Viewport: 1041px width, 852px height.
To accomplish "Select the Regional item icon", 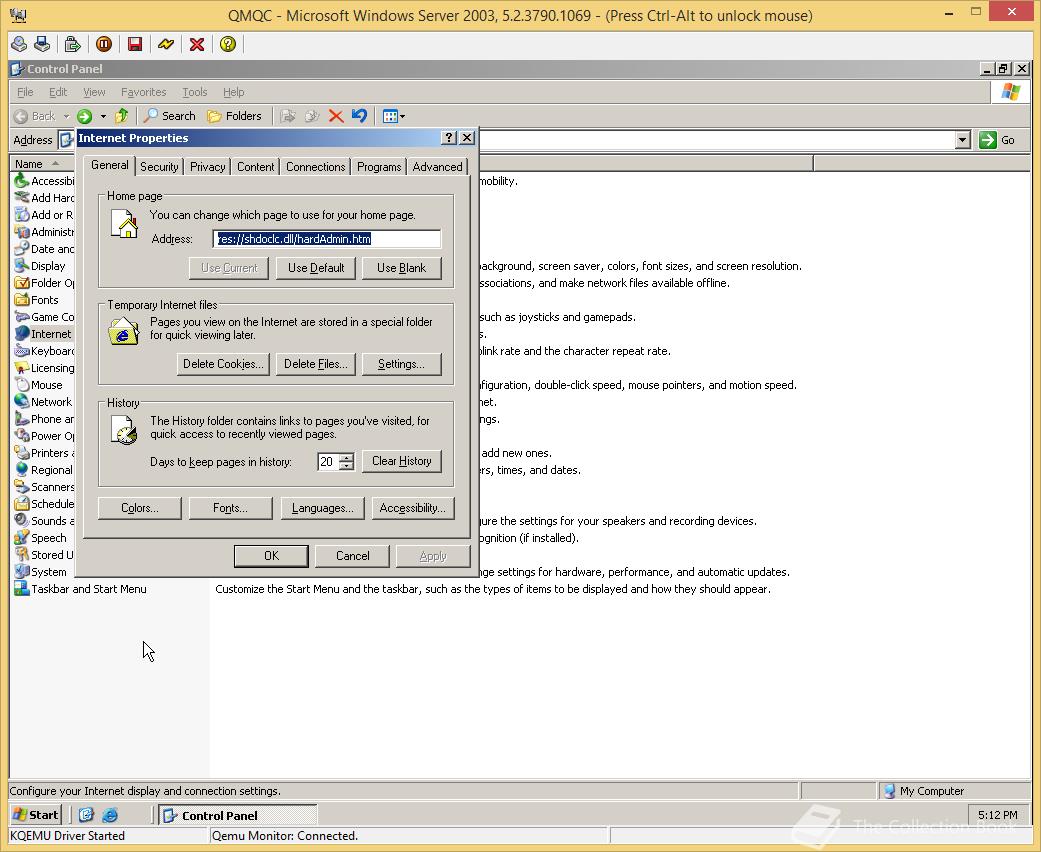I will point(21,469).
